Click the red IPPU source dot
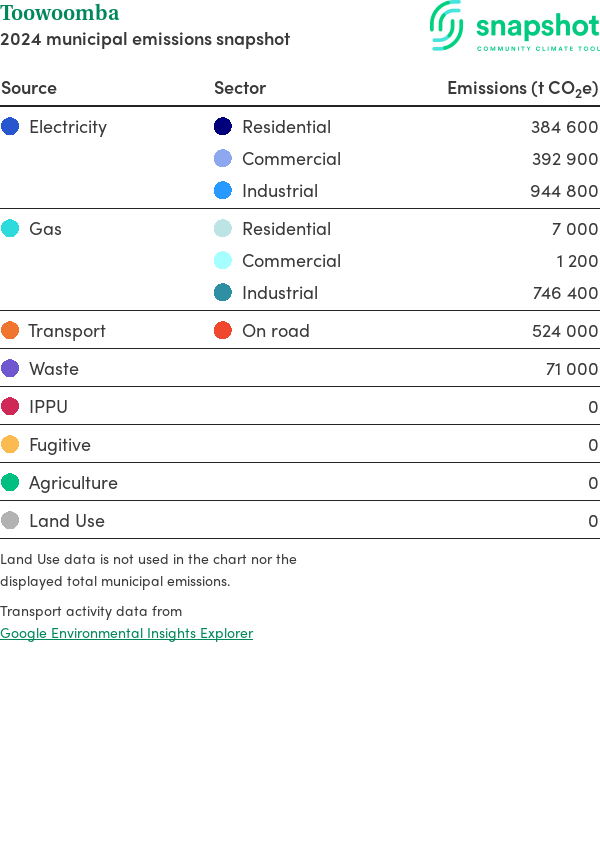The width and height of the screenshot is (600, 850). click(x=10, y=407)
